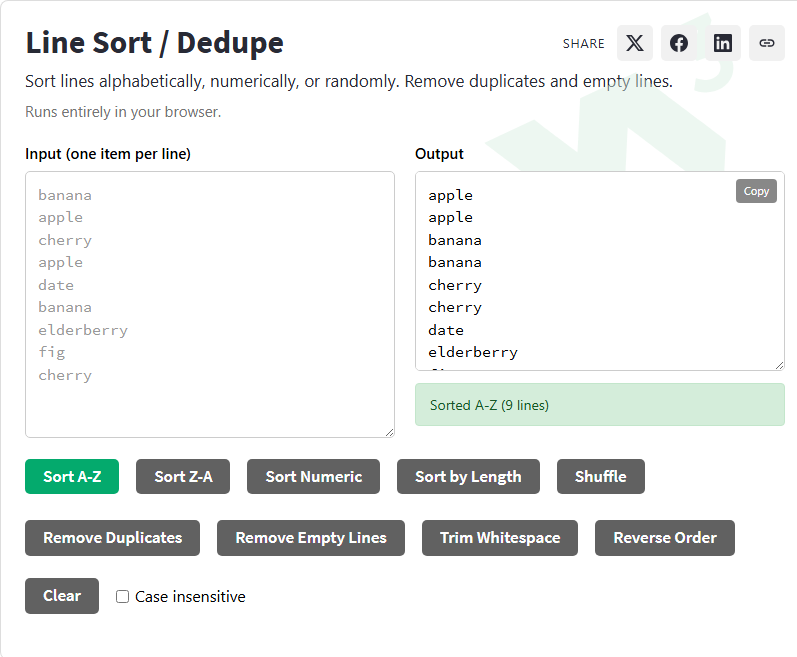The image size is (797, 657).
Task: Click the 'SHARE' label
Action: [584, 44]
